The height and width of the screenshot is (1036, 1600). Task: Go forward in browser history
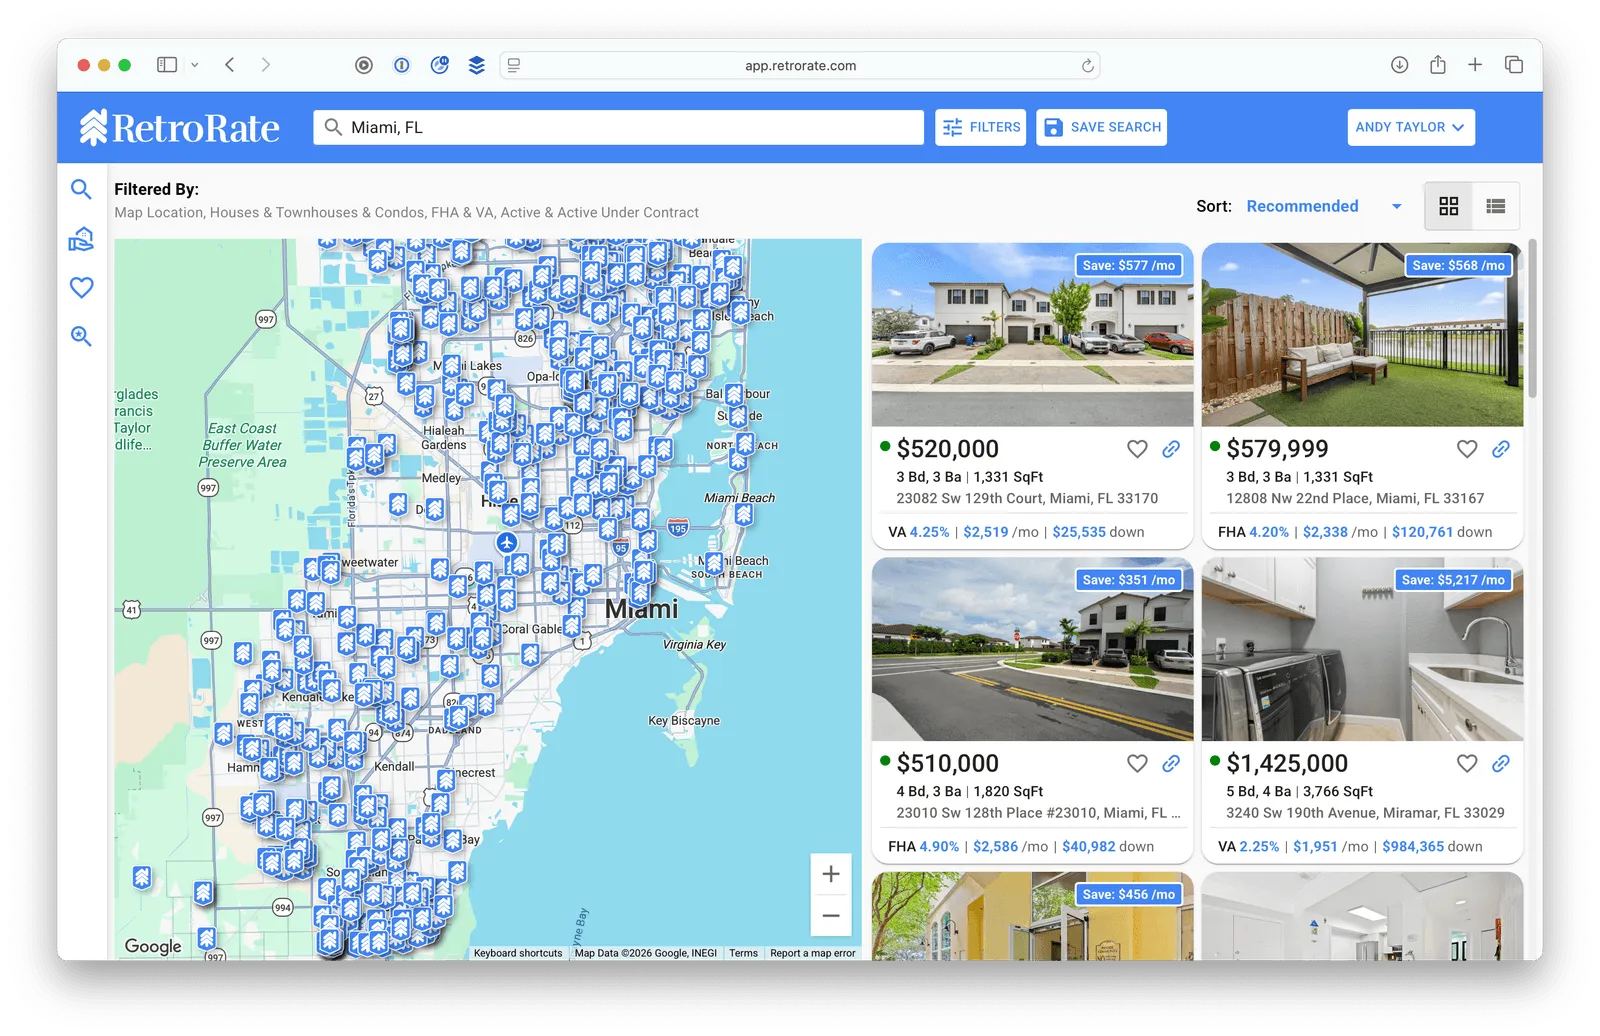point(265,65)
